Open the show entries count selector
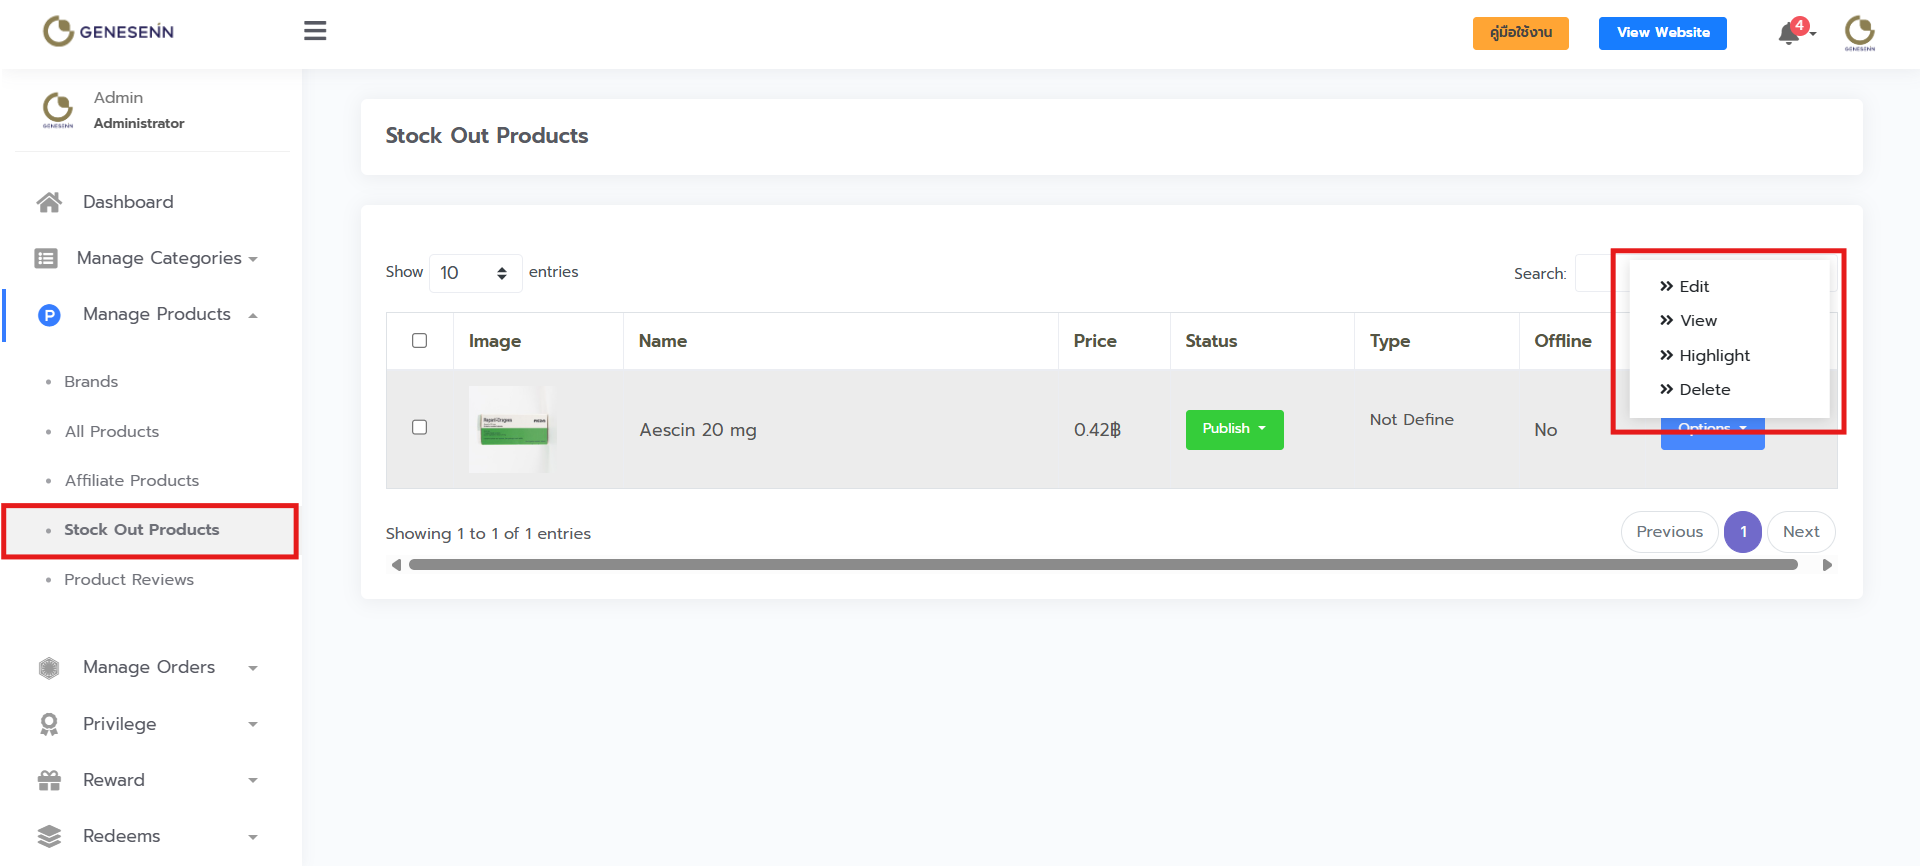1920x866 pixels. pyautogui.click(x=475, y=273)
